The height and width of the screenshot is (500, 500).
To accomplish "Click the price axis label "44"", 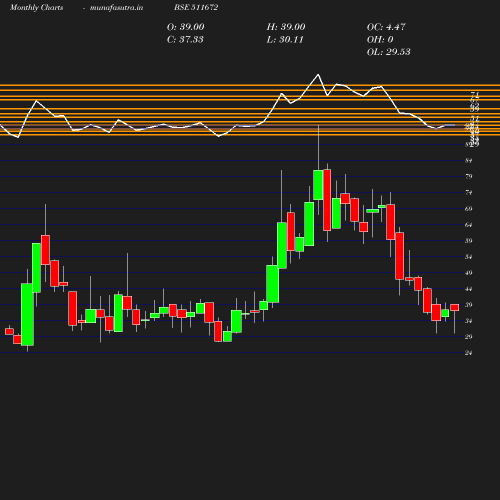I will click(x=469, y=289).
